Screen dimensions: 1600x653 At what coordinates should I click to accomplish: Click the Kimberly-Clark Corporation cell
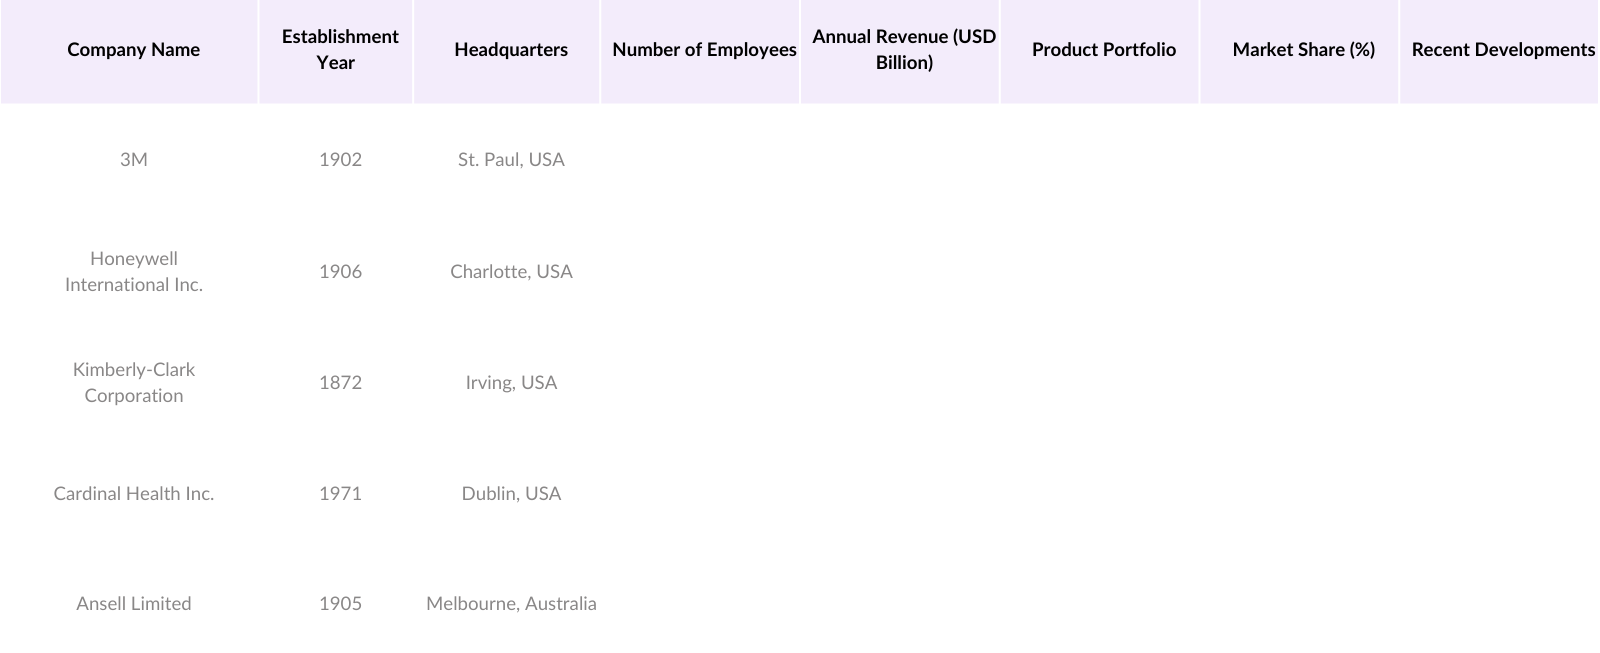click(x=133, y=383)
